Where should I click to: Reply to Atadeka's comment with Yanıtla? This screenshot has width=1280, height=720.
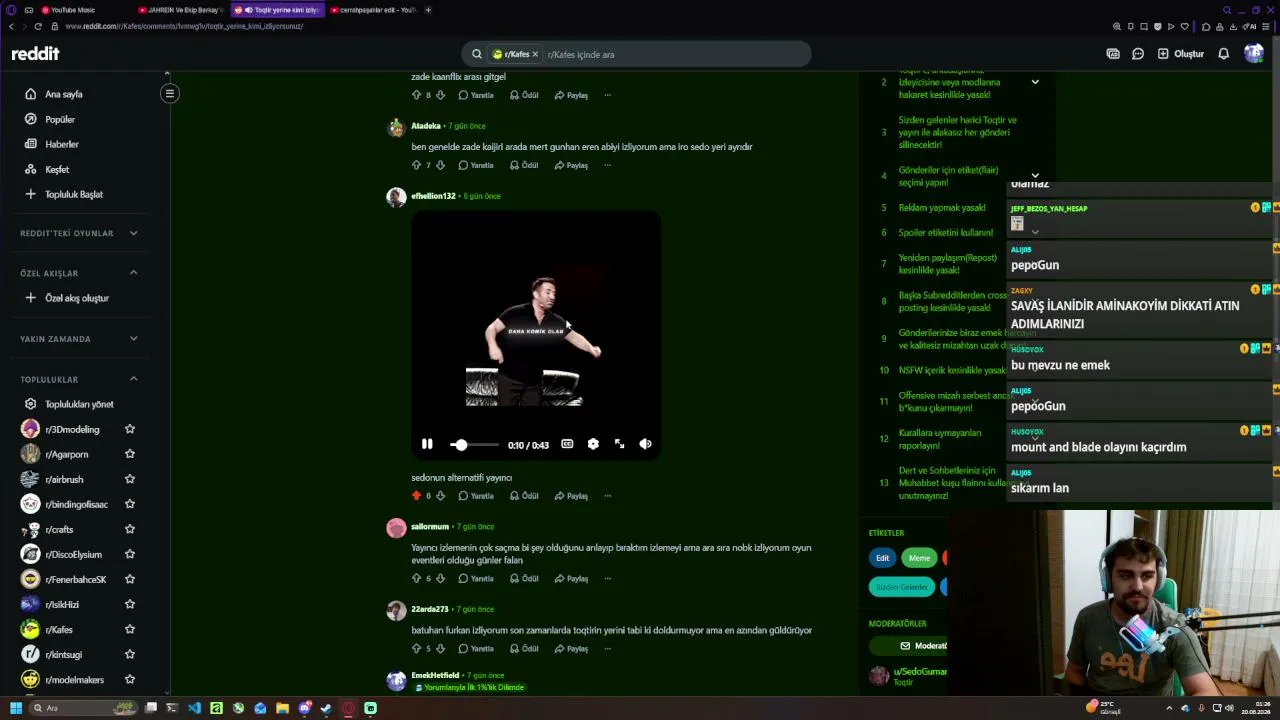pyautogui.click(x=476, y=165)
